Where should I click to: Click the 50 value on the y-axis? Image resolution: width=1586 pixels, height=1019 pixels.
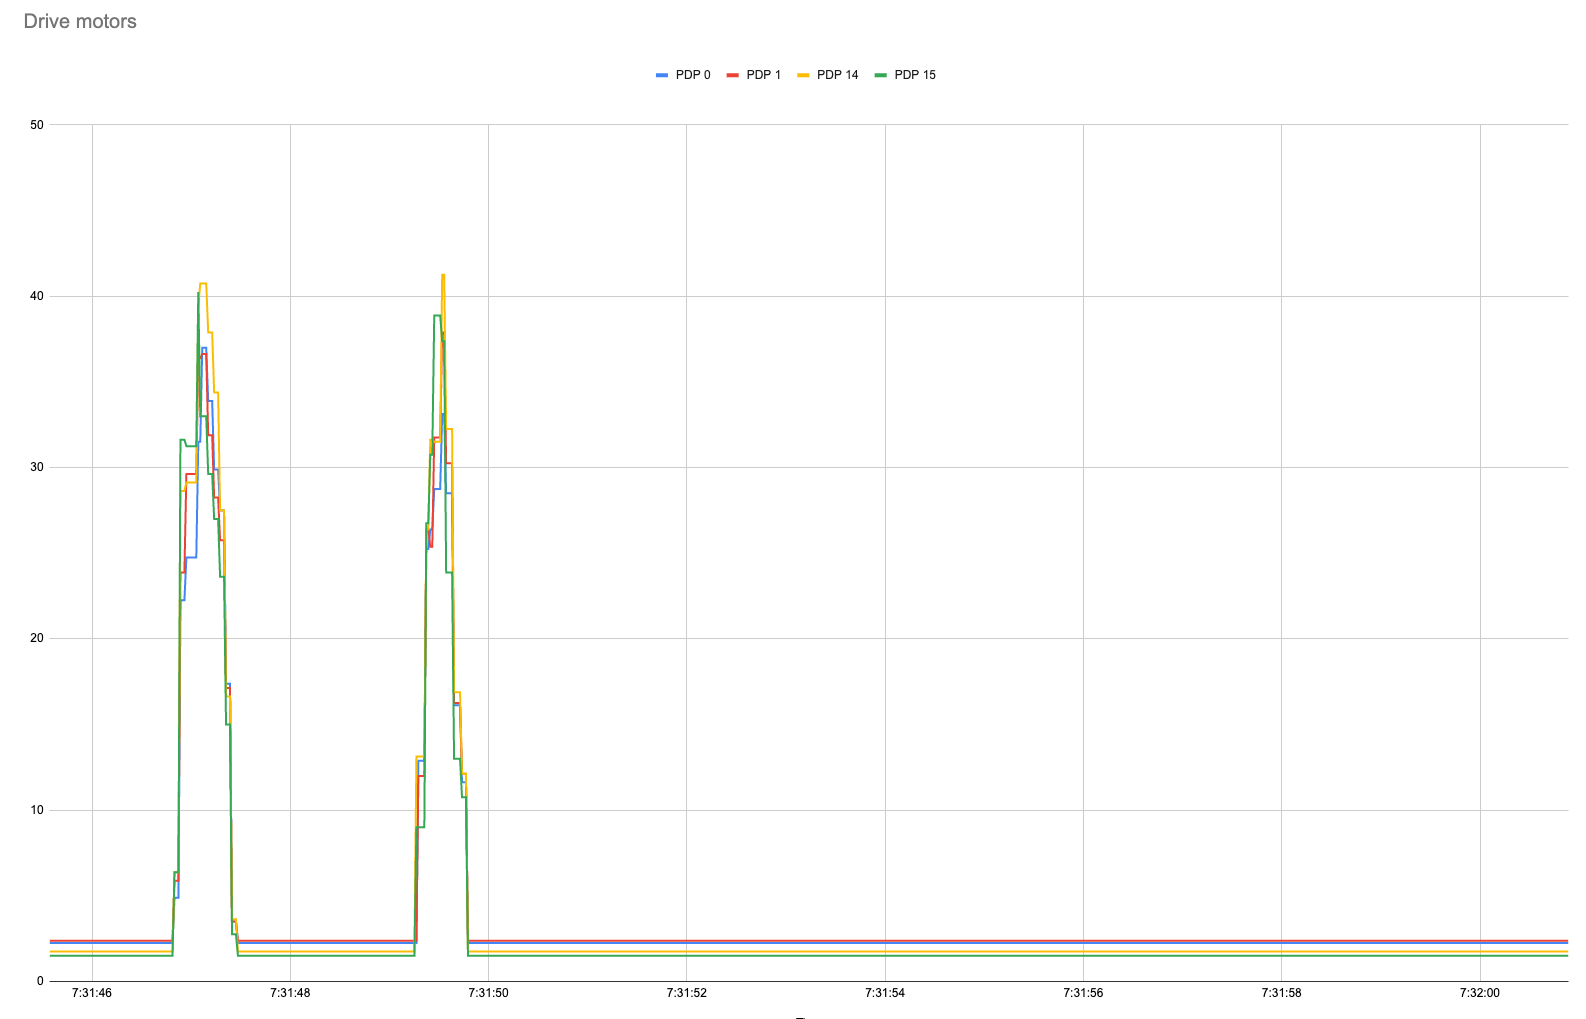click(37, 125)
